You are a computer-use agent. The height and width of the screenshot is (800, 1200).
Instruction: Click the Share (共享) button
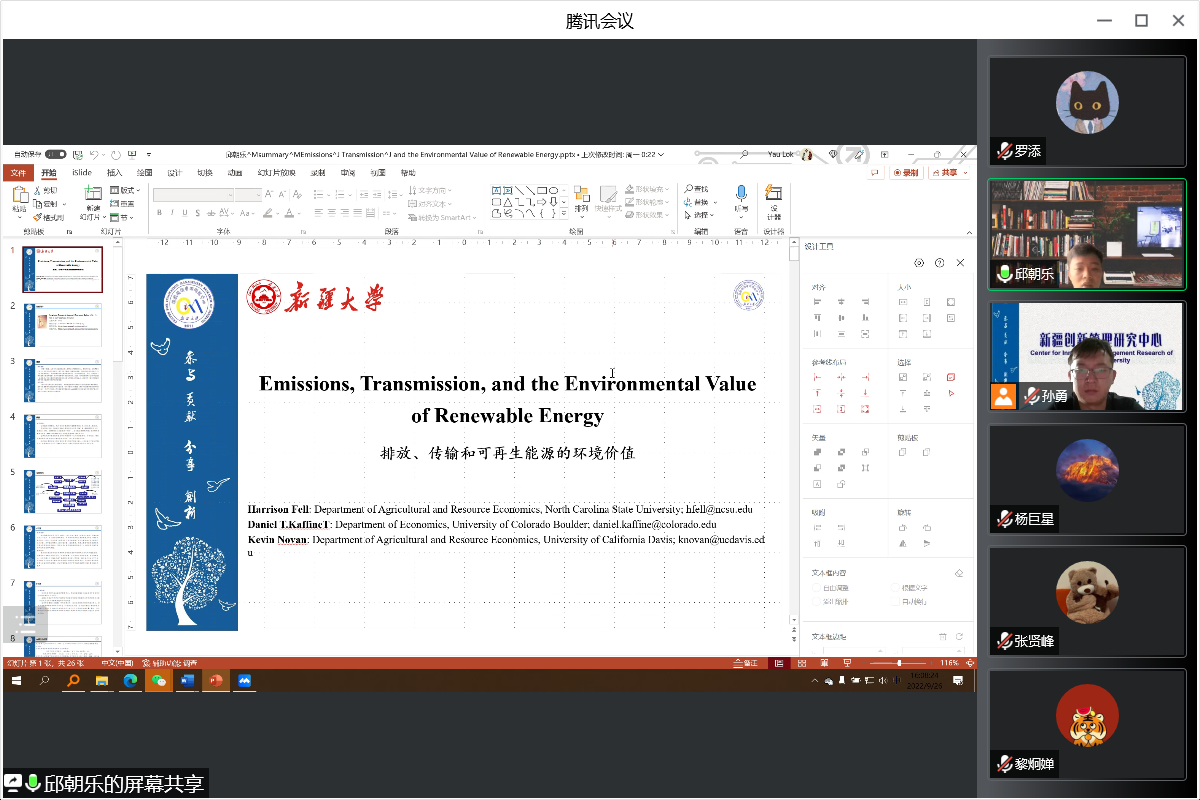point(949,173)
